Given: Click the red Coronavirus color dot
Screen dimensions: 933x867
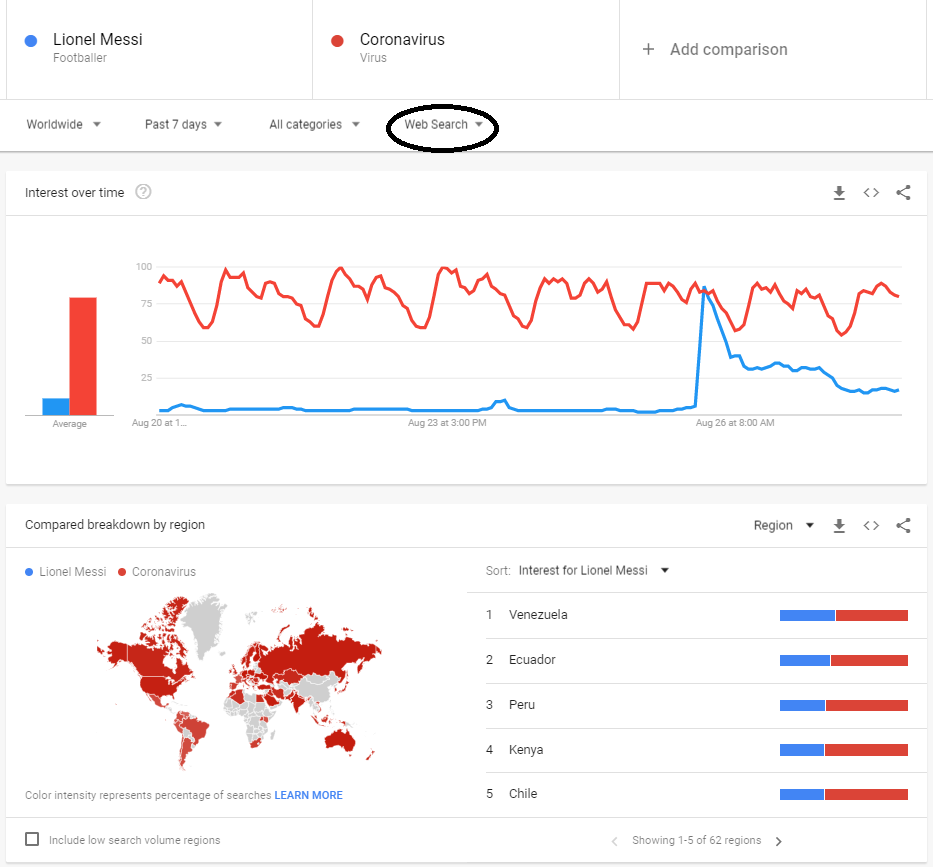Looking at the screenshot, I should (337, 40).
